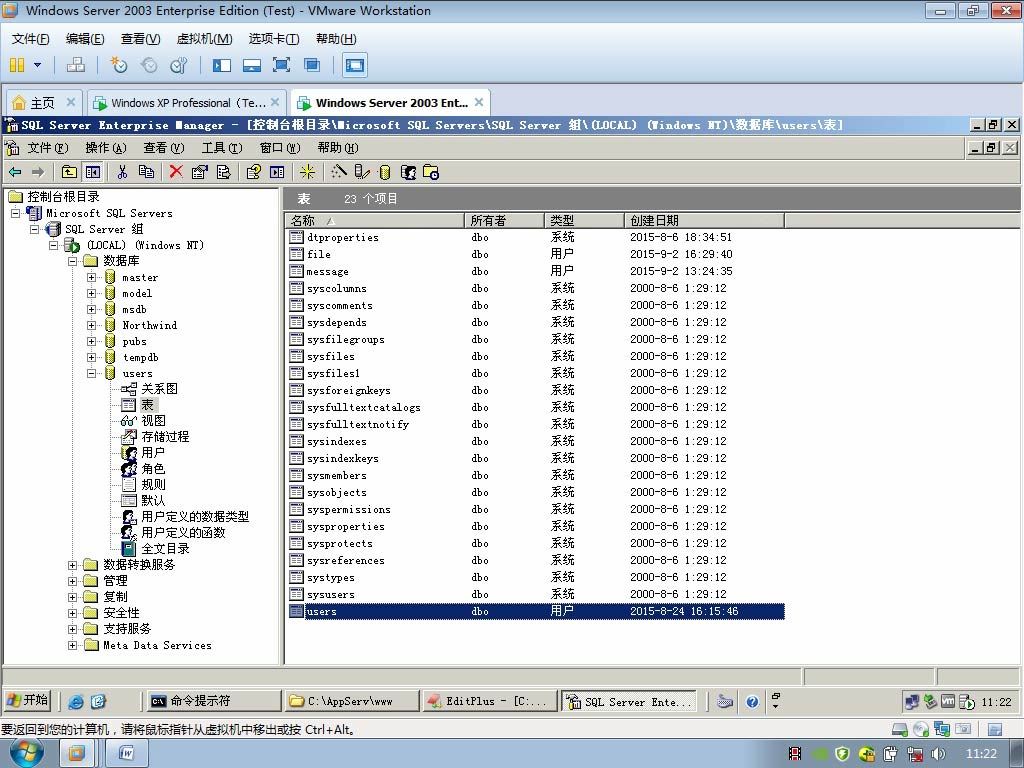The width and height of the screenshot is (1024, 768).
Task: Select the file table row
Action: pos(536,254)
